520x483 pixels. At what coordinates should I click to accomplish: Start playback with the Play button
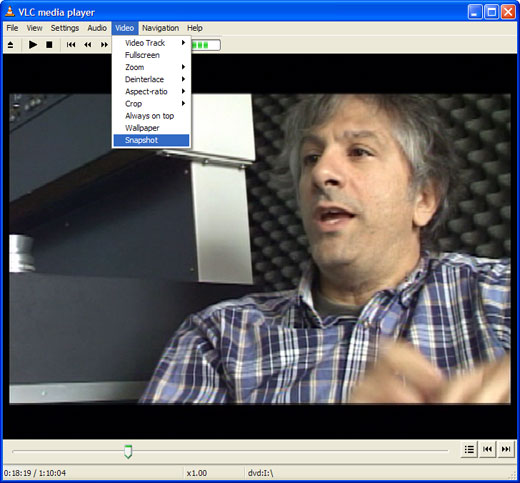[33, 44]
